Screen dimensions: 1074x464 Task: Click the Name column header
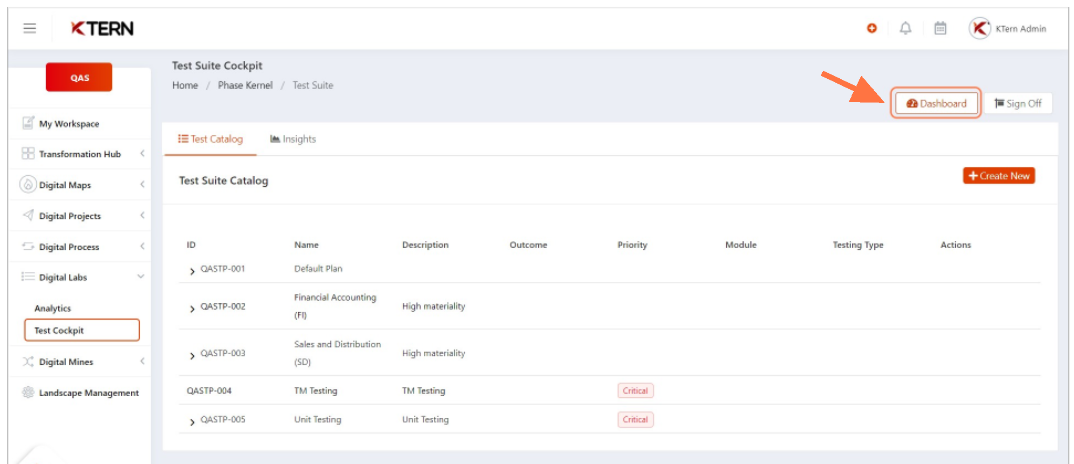pyautogui.click(x=306, y=245)
